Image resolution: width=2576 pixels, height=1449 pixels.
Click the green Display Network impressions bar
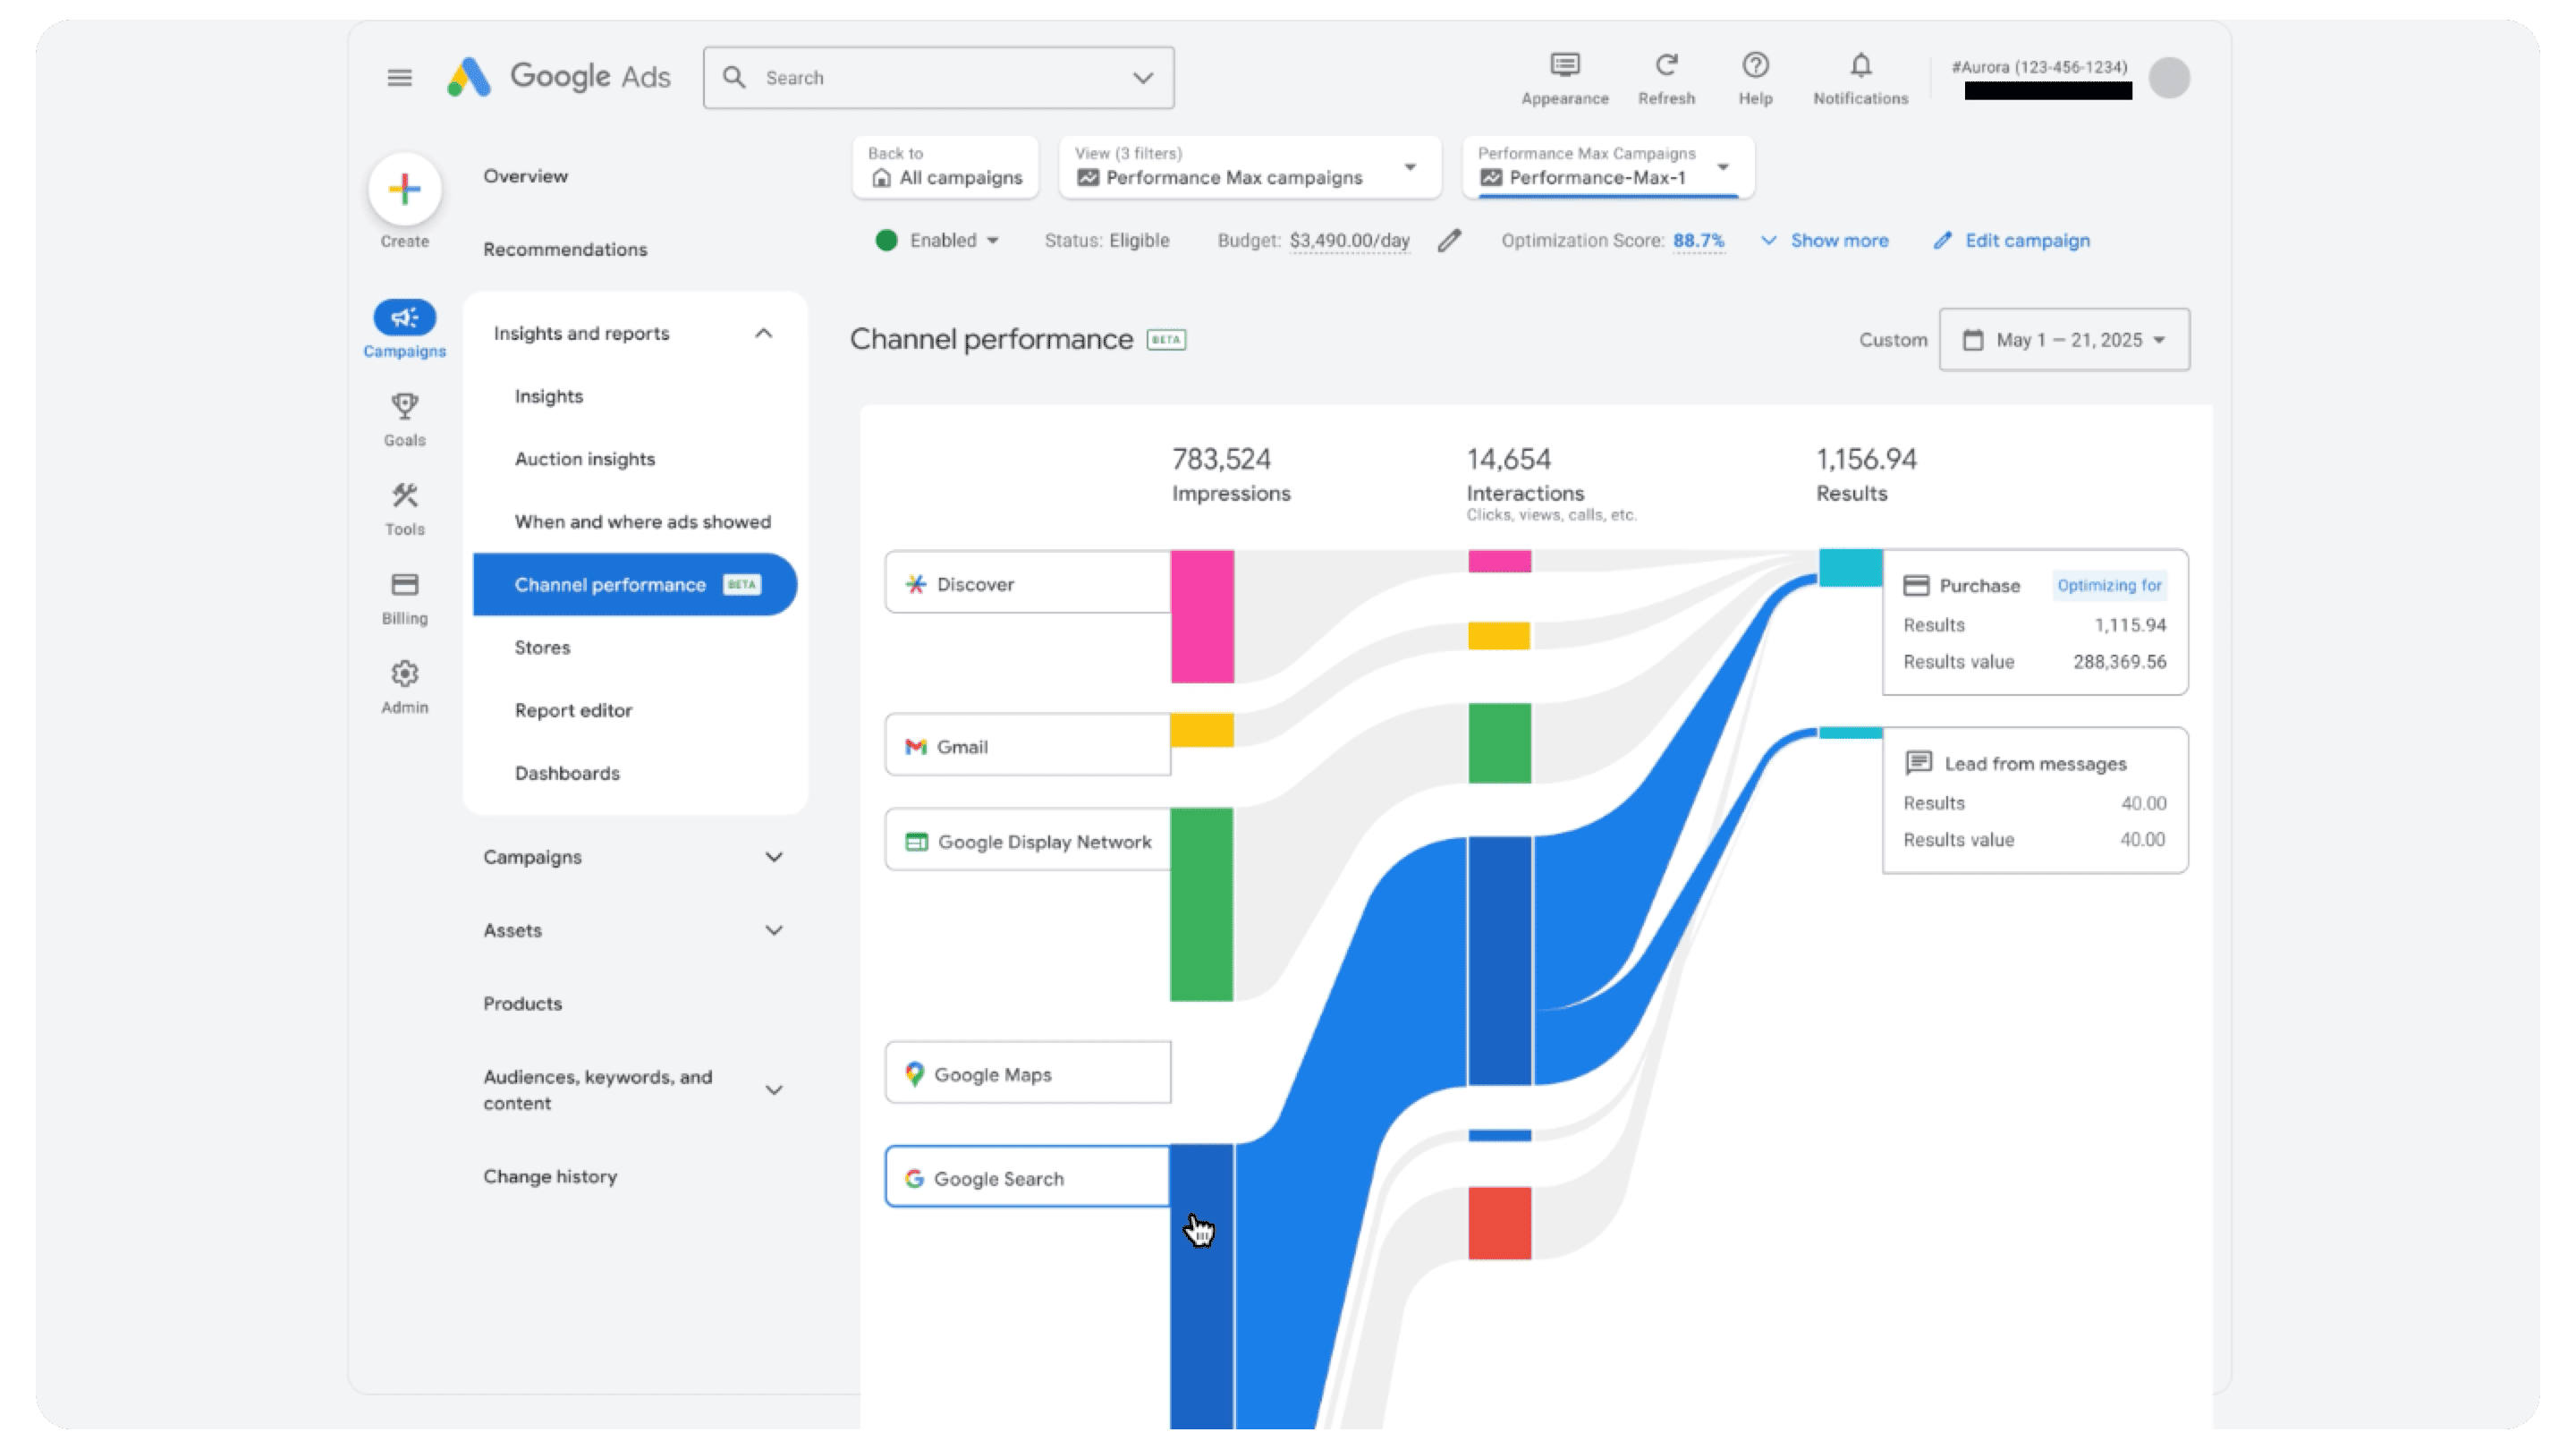click(x=1202, y=905)
